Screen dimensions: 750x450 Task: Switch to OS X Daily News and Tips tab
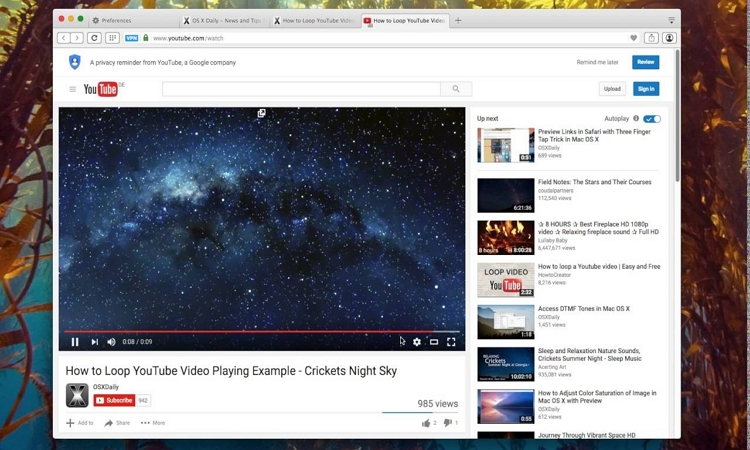226,21
